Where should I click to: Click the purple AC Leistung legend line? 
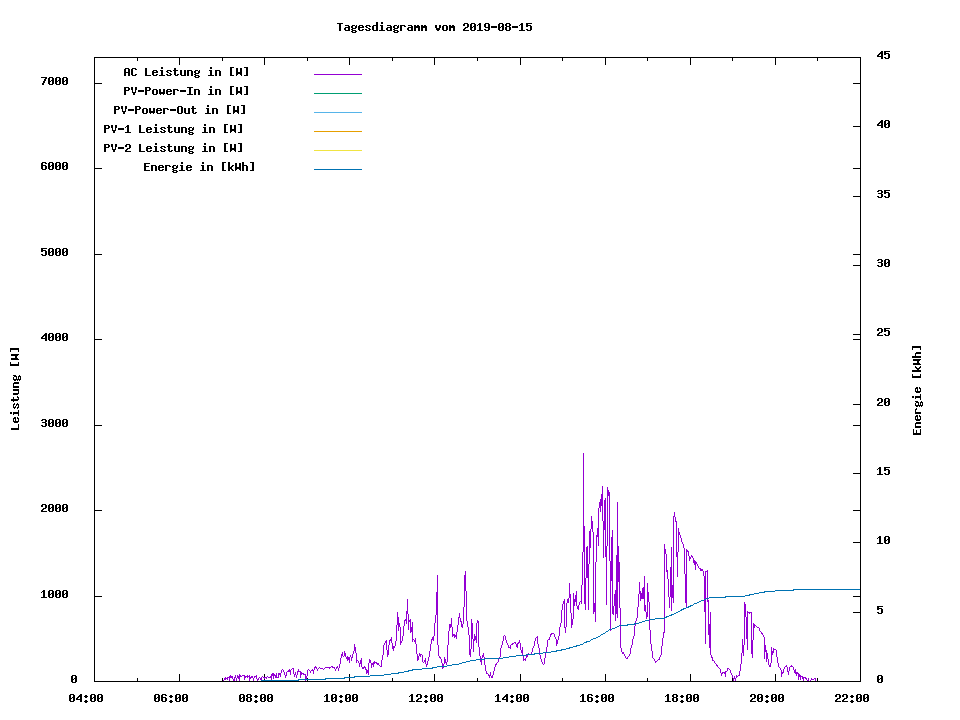[x=337, y=74]
